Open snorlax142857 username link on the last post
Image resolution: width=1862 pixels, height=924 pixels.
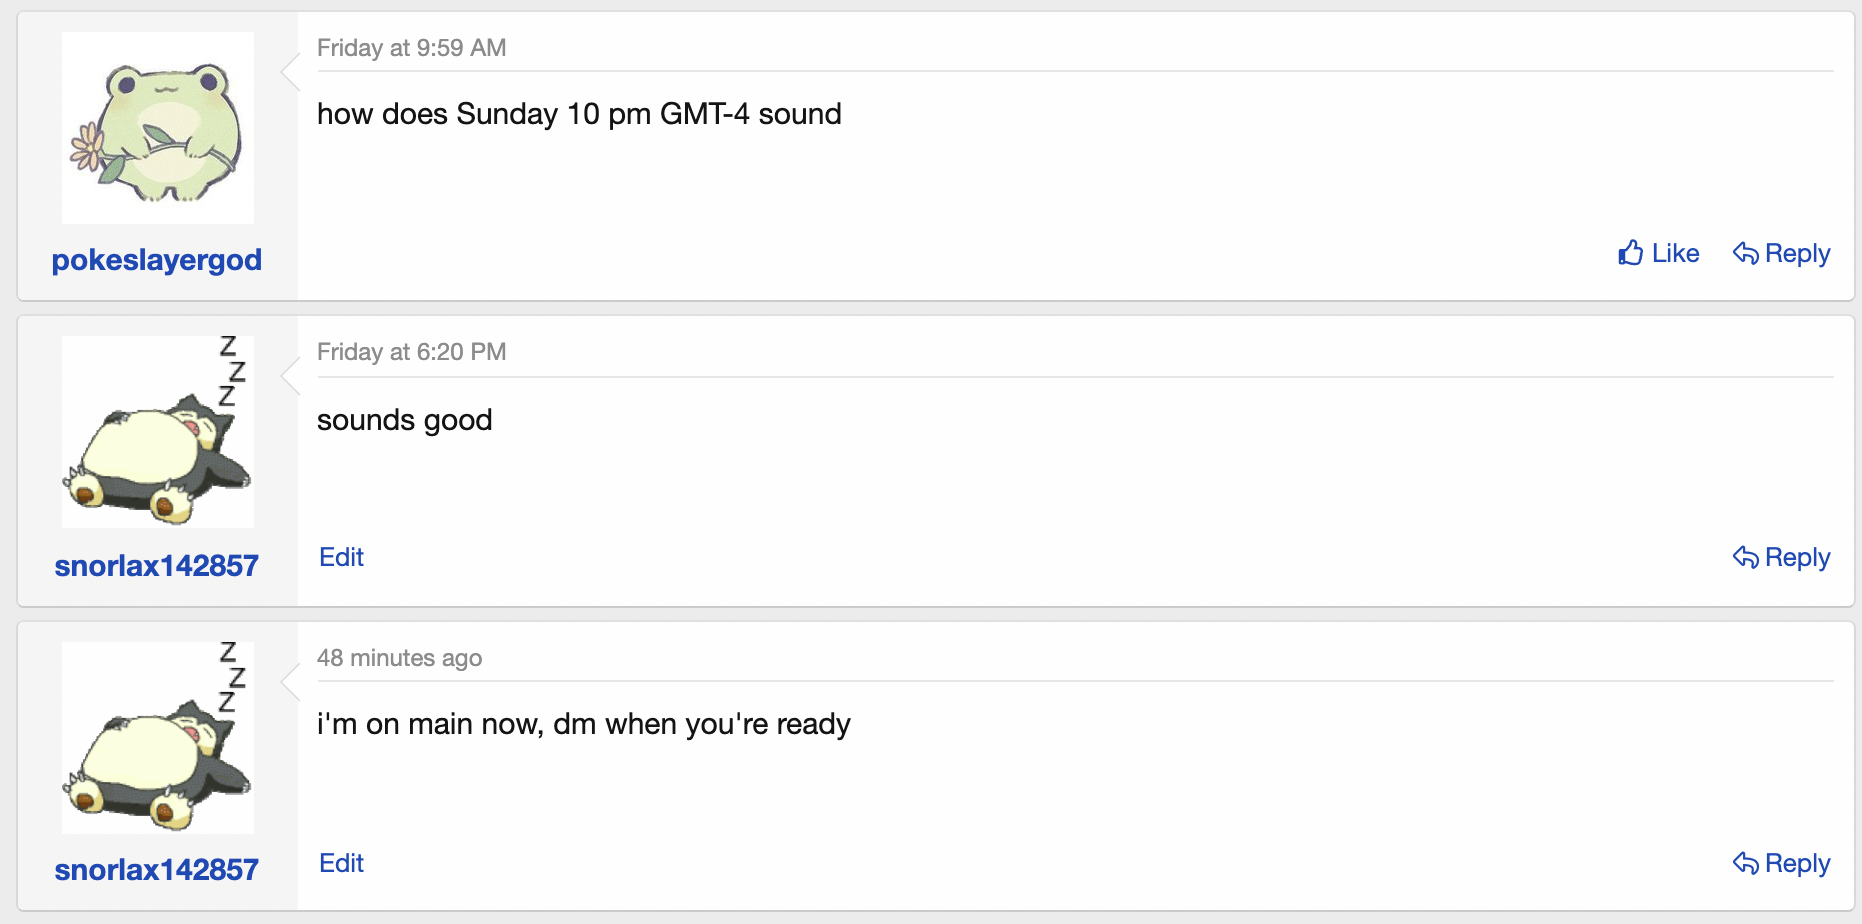(x=157, y=870)
